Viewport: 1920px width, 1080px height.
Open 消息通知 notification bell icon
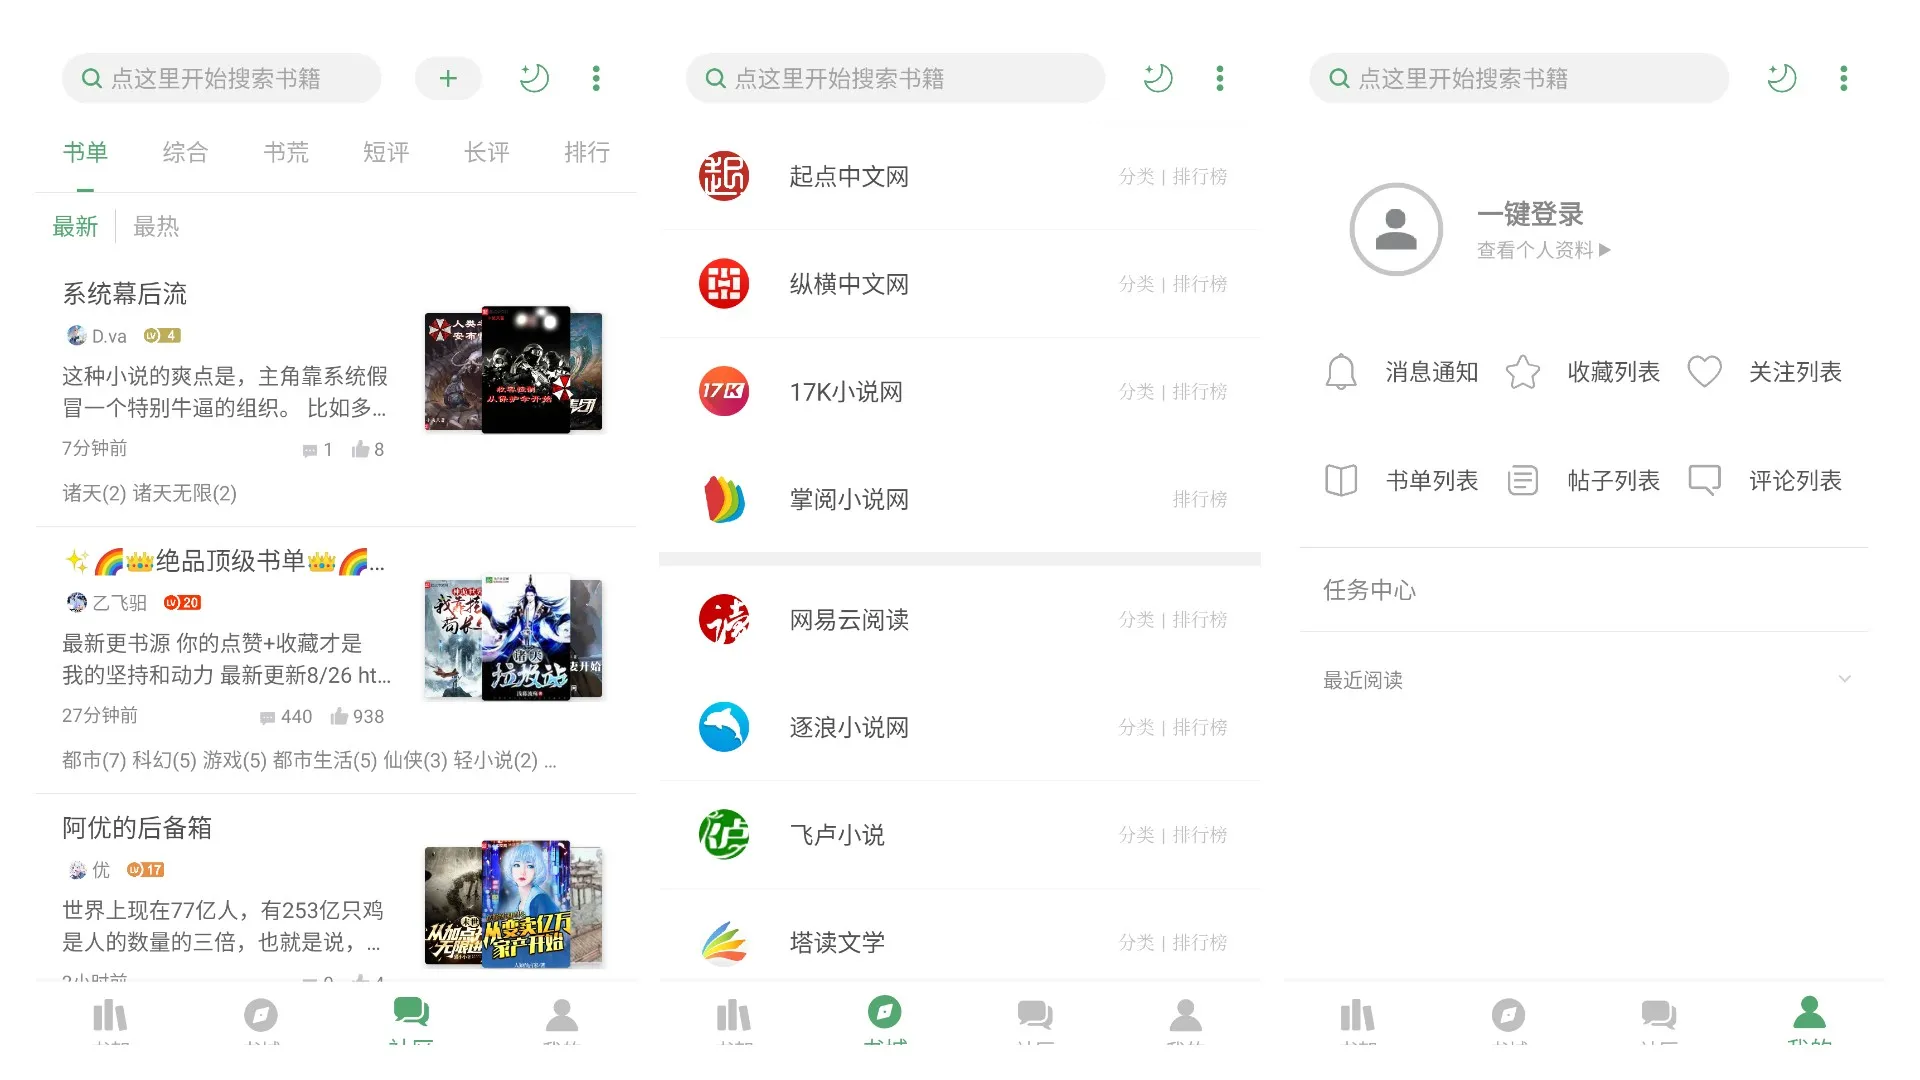1341,371
